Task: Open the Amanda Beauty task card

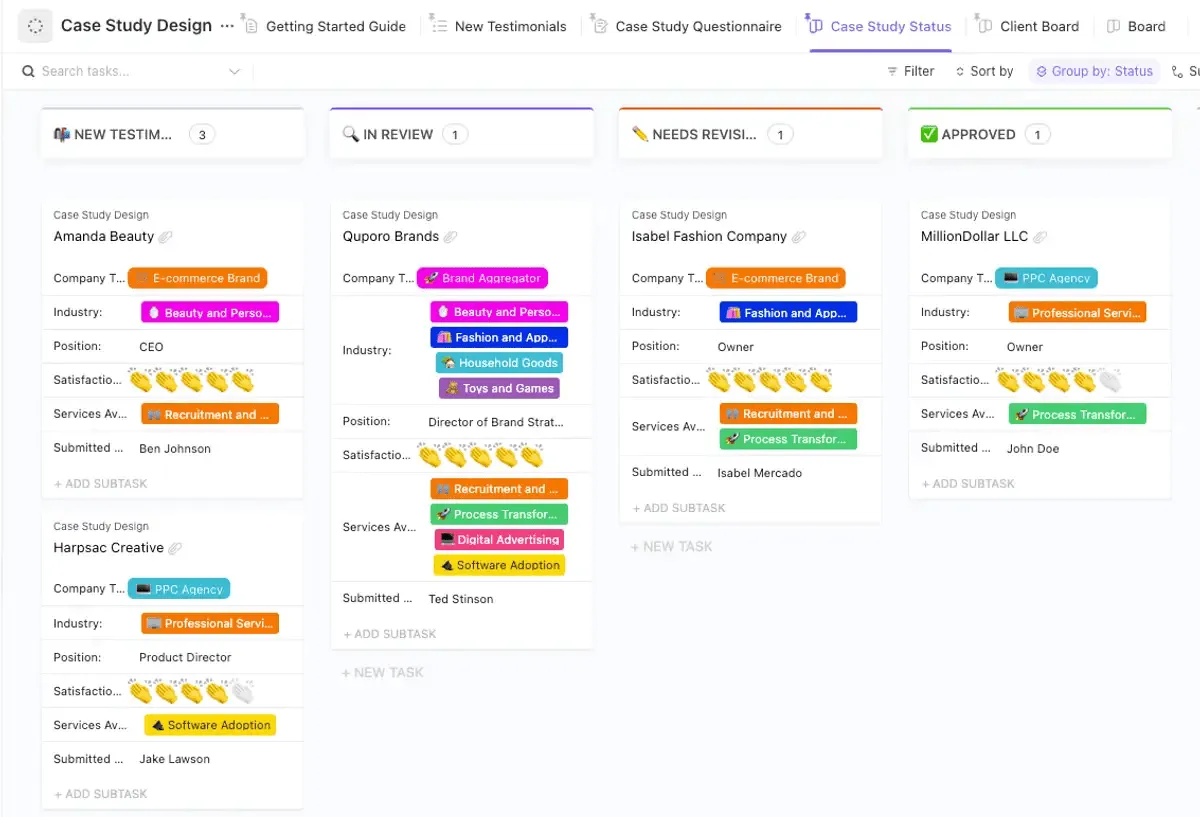Action: point(104,237)
